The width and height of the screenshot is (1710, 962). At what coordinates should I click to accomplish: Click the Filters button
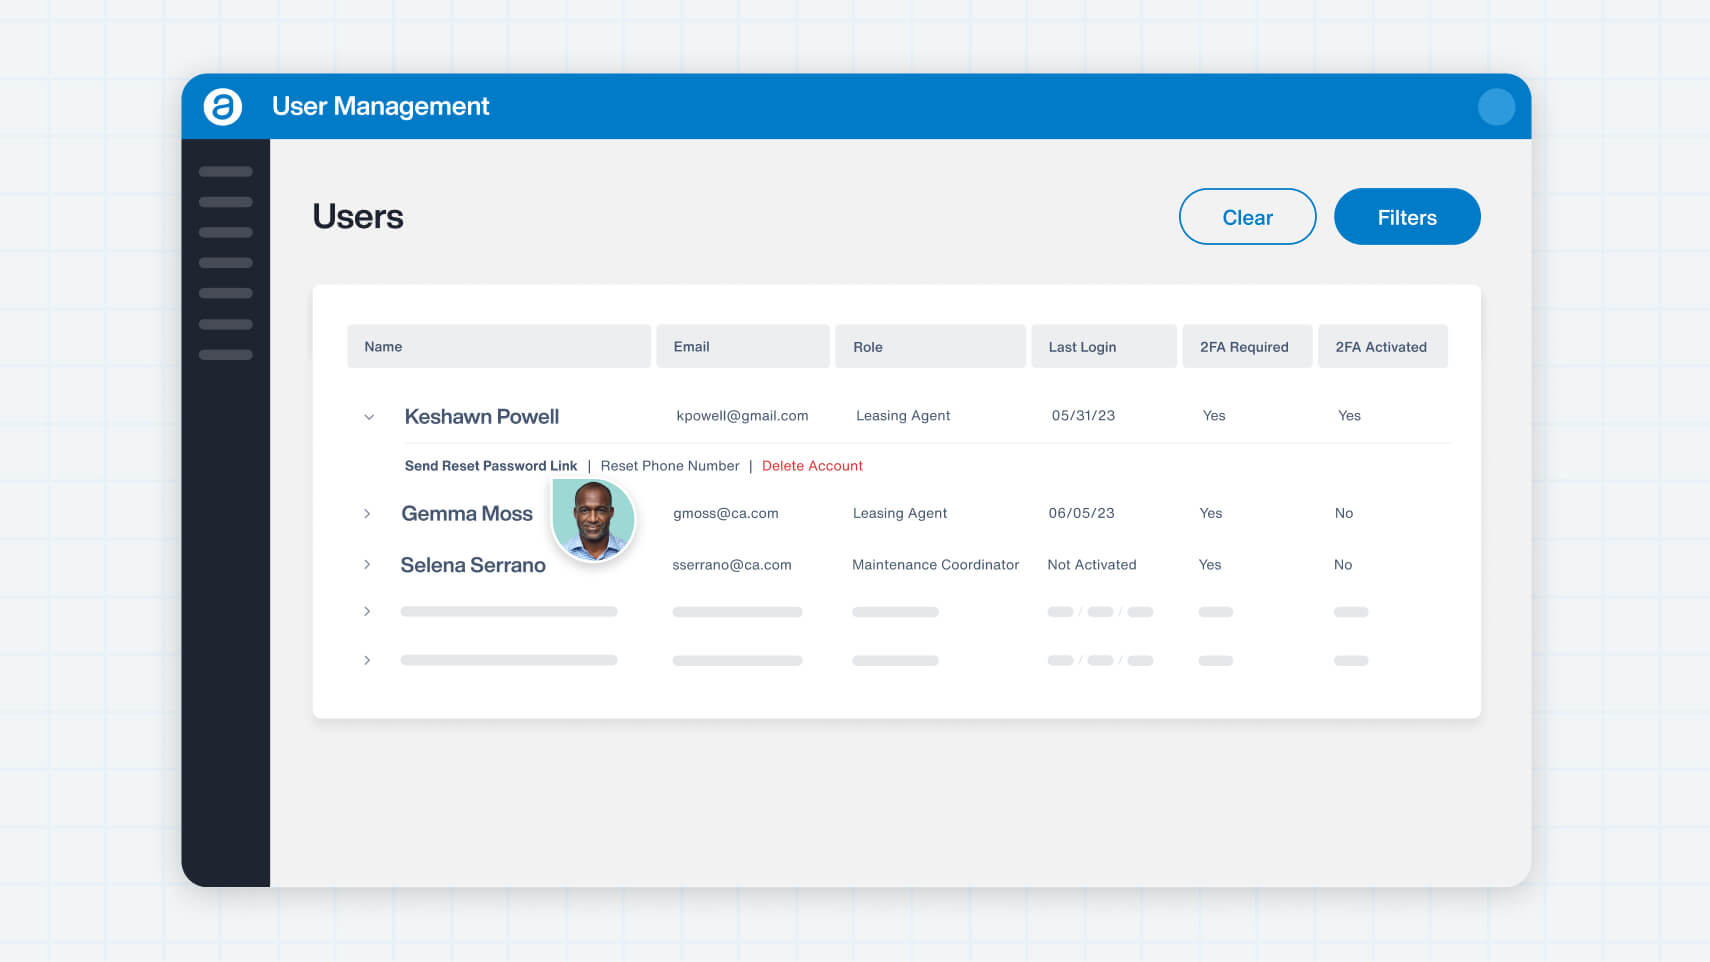[1406, 216]
